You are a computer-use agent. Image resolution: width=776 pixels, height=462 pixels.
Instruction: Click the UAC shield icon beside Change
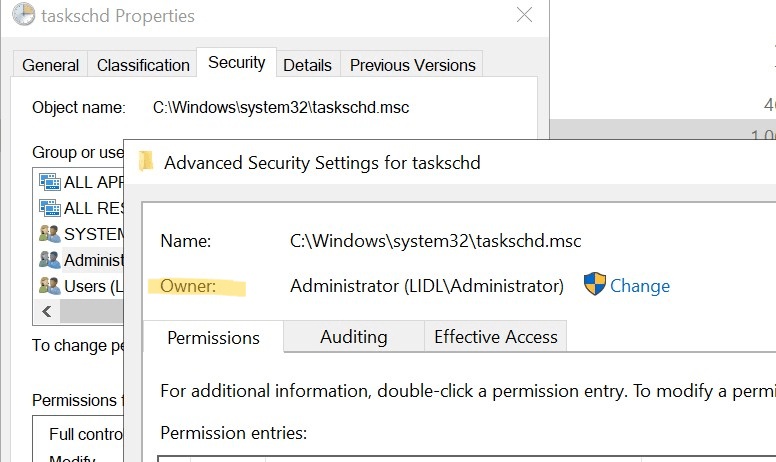[595, 285]
